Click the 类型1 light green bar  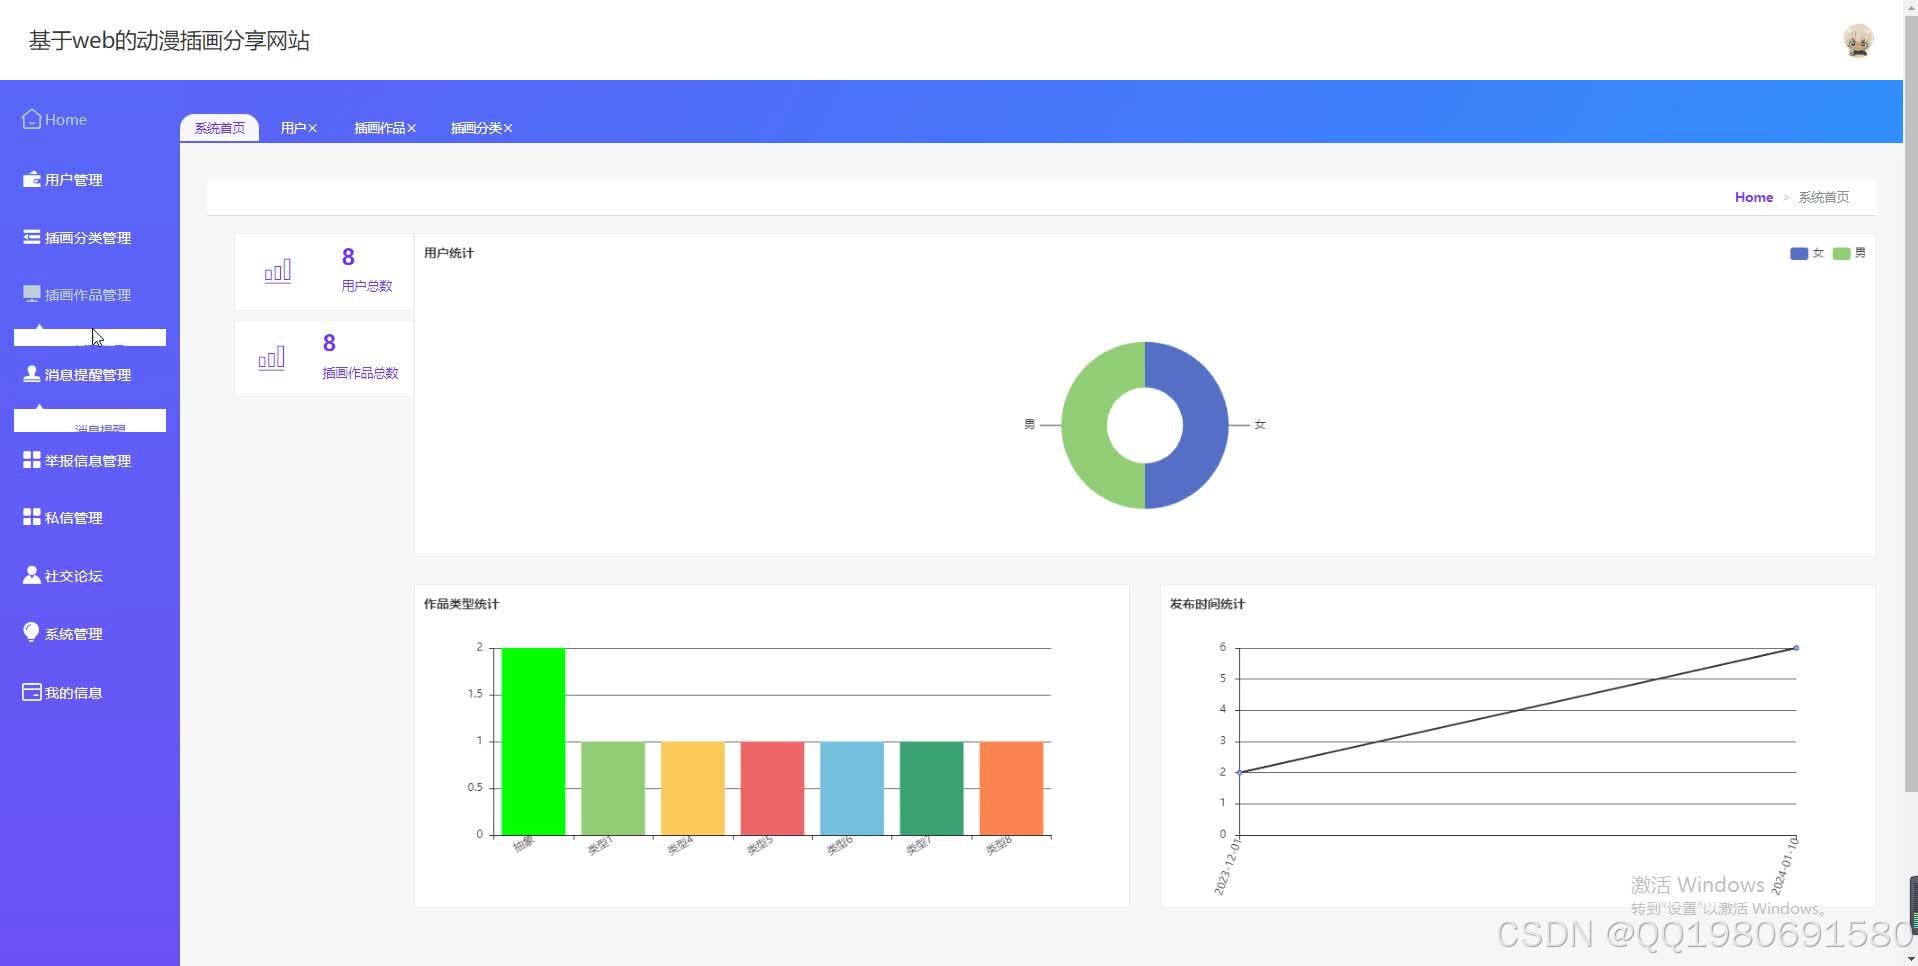pos(613,788)
